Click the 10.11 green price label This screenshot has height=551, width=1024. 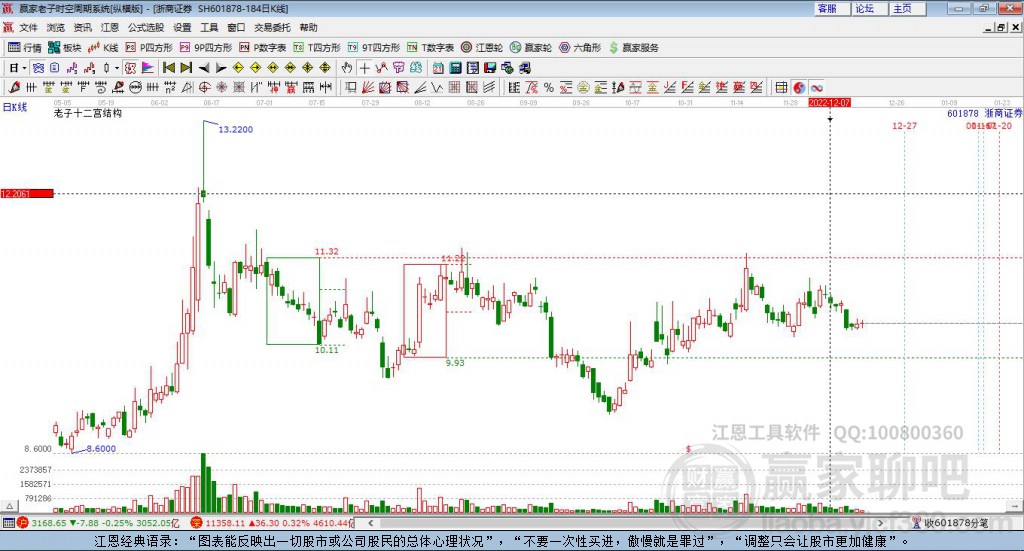point(327,349)
